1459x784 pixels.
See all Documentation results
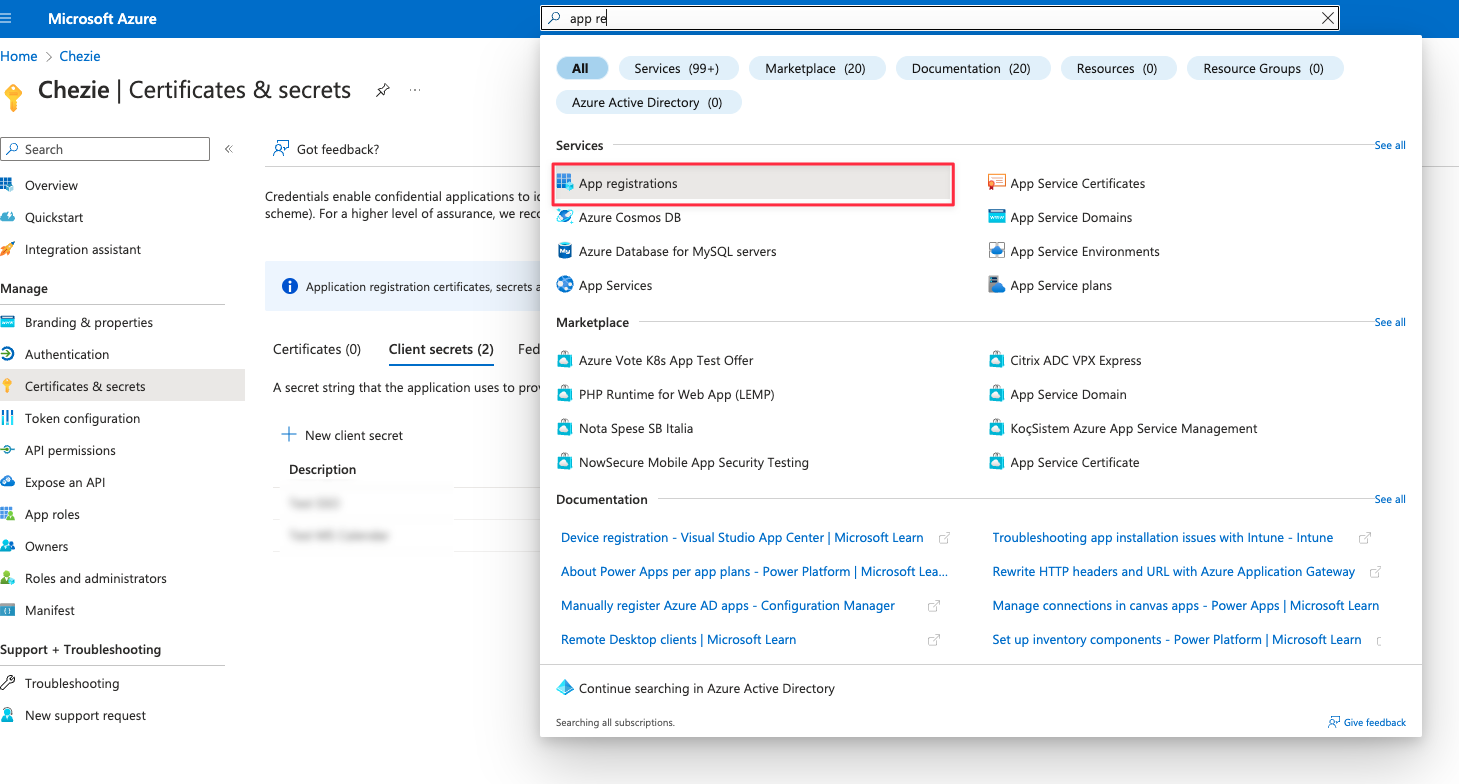click(x=1390, y=499)
